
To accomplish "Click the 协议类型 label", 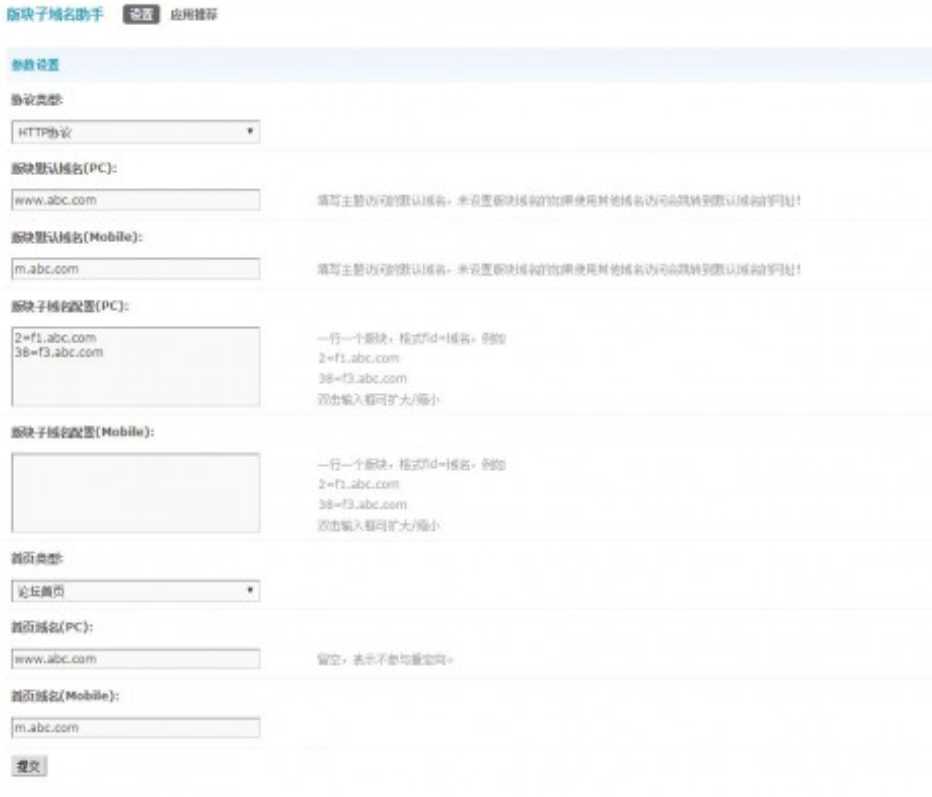I will point(37,99).
